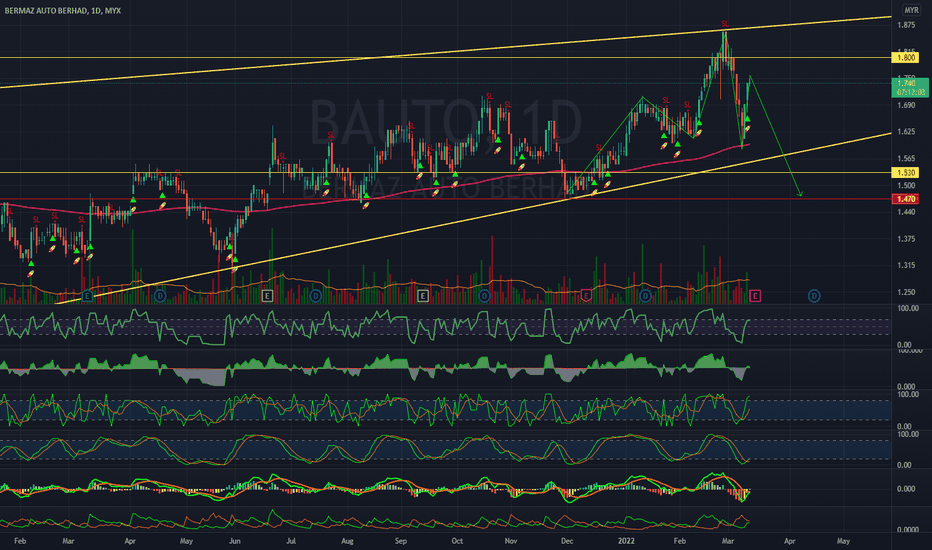The image size is (932, 550).
Task: Click the 1.375 price axis label
Action: pyautogui.click(x=906, y=238)
